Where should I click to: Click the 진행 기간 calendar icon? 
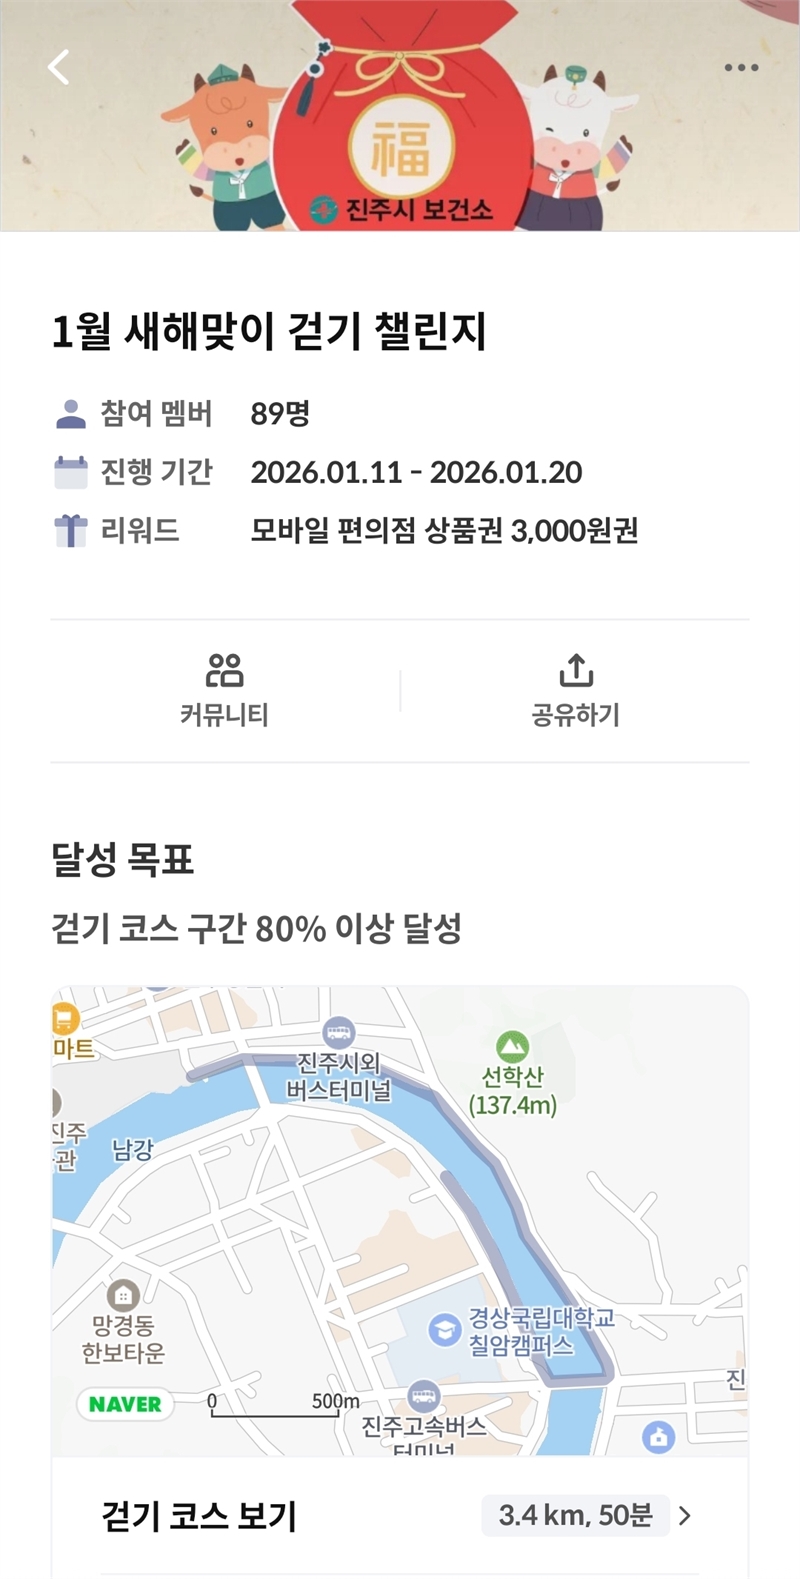pos(71,472)
